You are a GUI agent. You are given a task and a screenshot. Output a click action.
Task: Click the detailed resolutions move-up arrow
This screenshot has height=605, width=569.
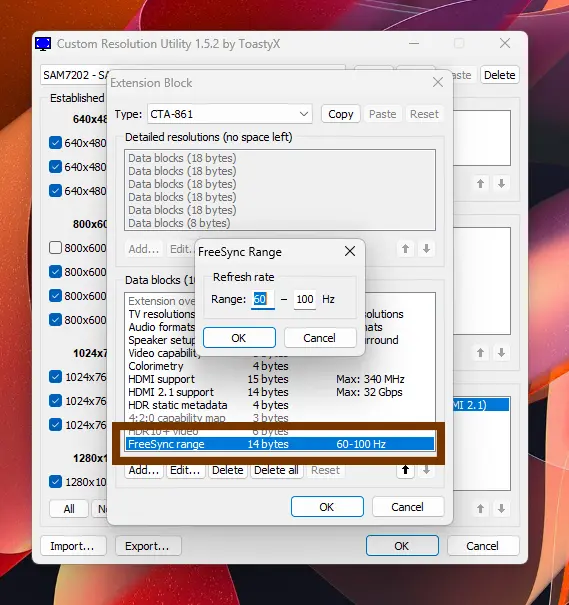point(405,249)
